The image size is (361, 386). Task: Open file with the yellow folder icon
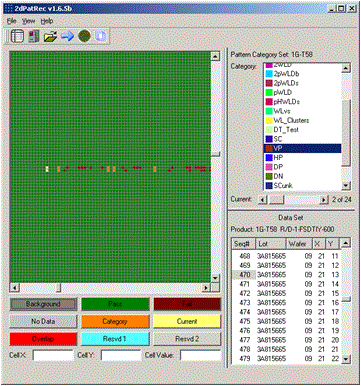pyautogui.click(x=50, y=36)
